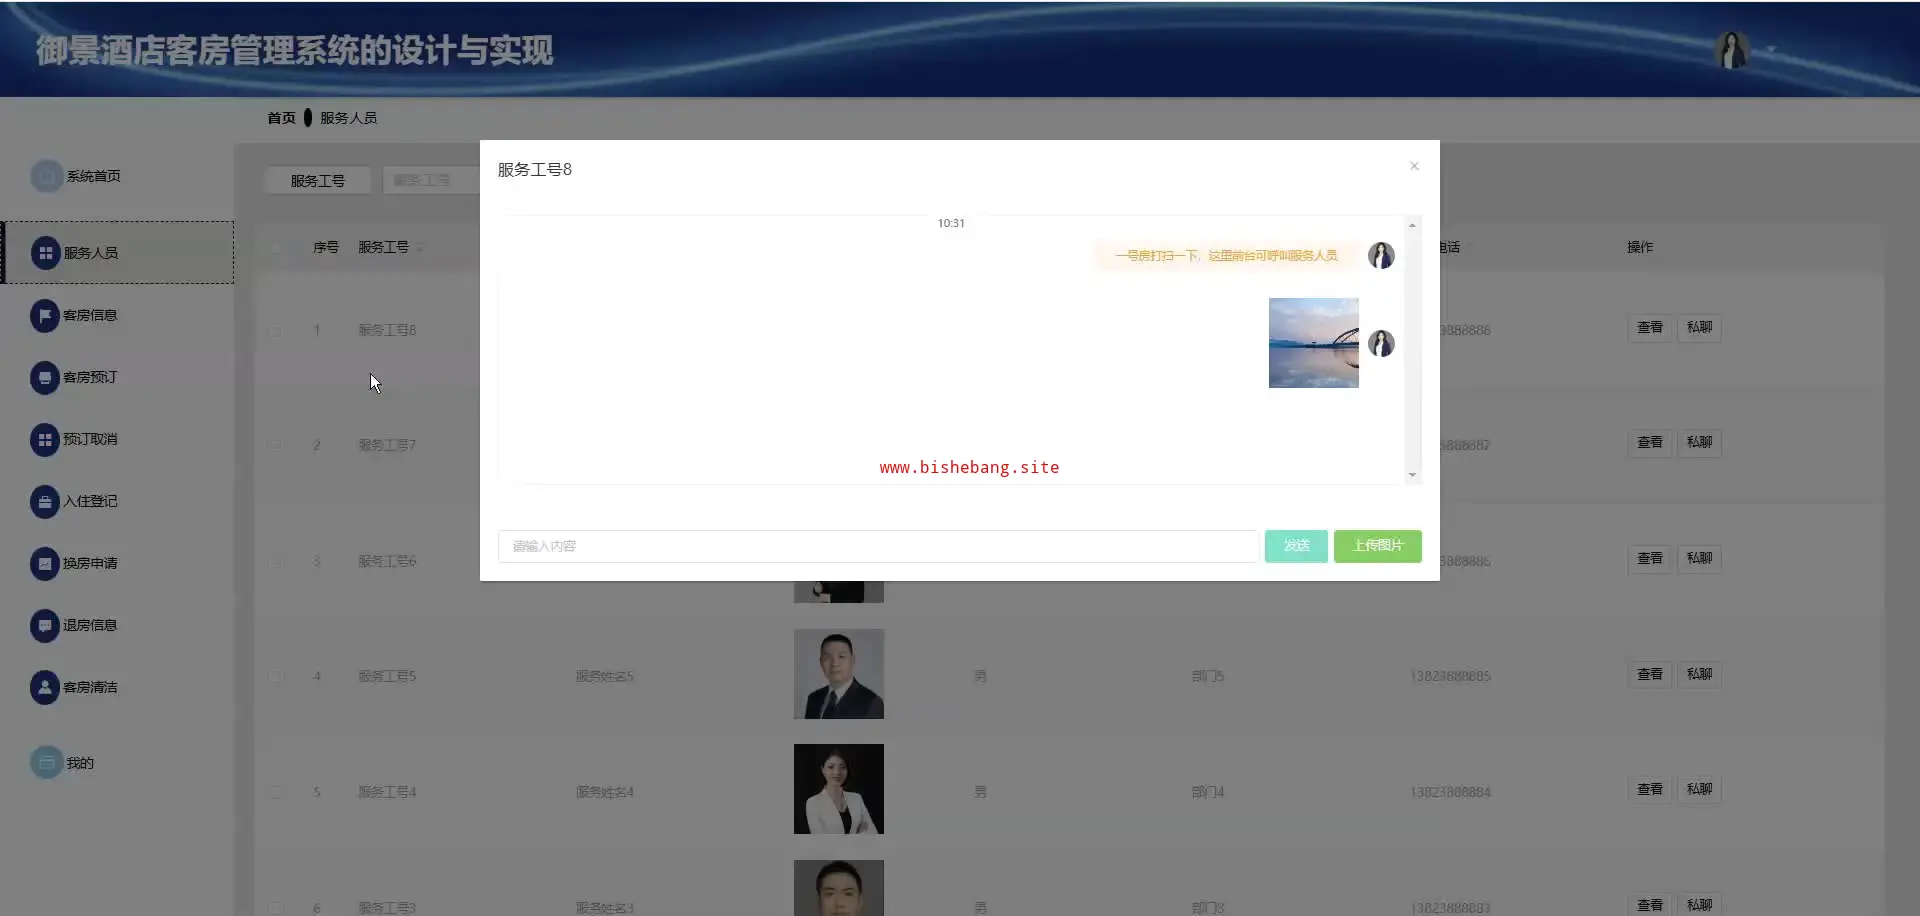Click 部门5 cell text
Screen dimensions: 1920x916
(1208, 677)
